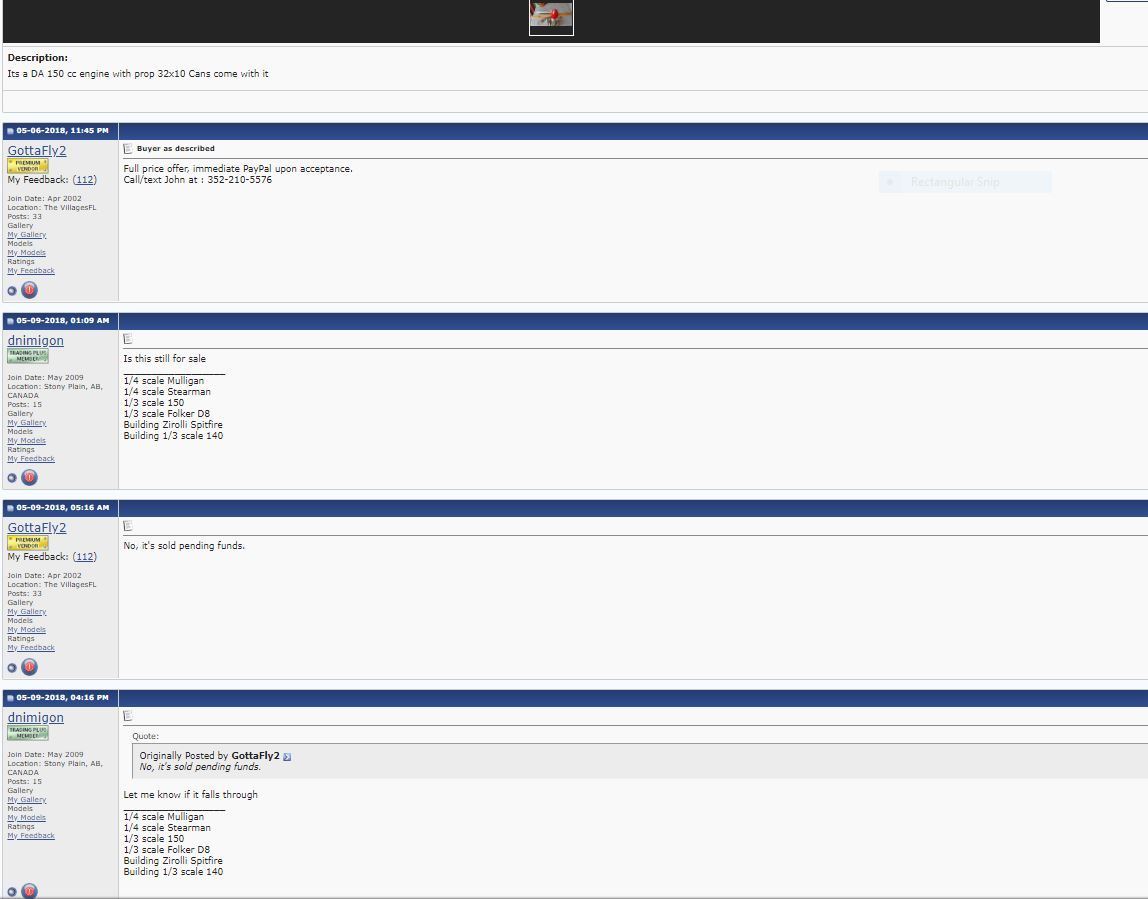This screenshot has height=899, width=1148.
Task: Click view-post arrow beside quoted GottaFly2
Action: coord(287,756)
